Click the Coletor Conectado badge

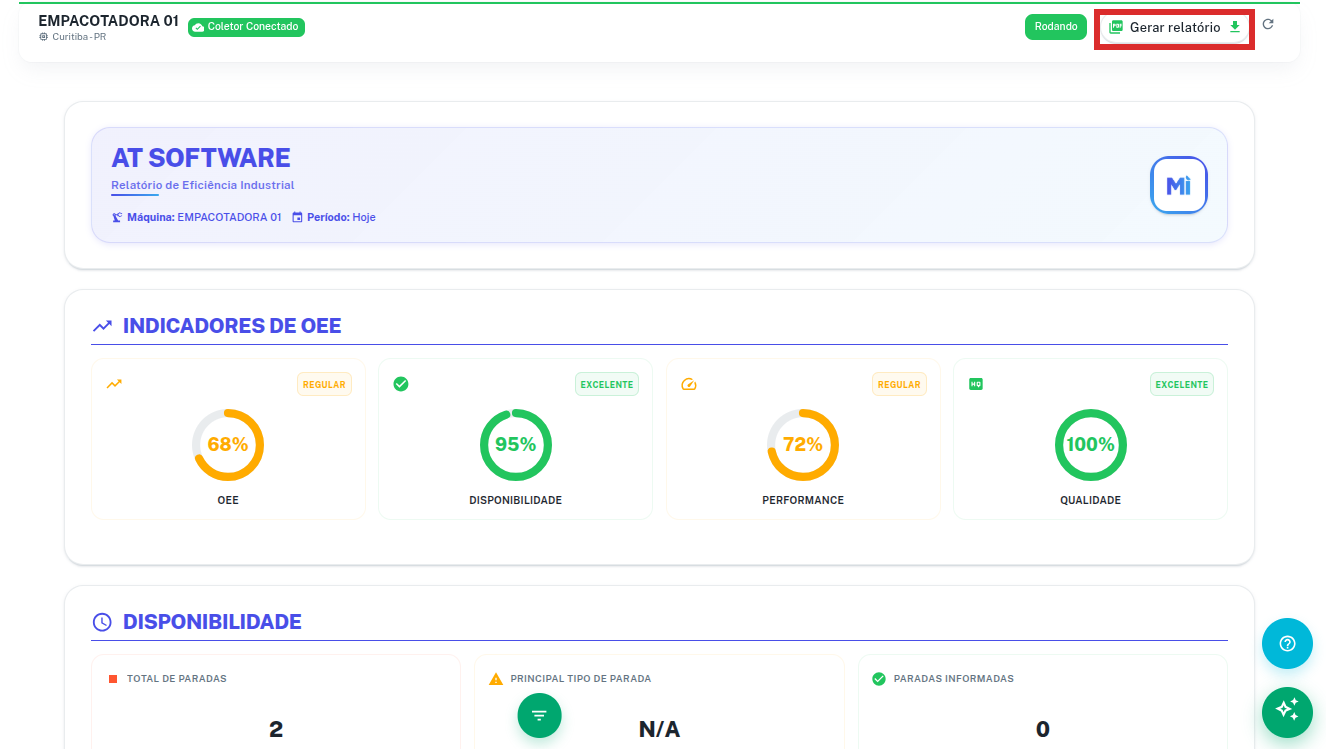coord(246,27)
